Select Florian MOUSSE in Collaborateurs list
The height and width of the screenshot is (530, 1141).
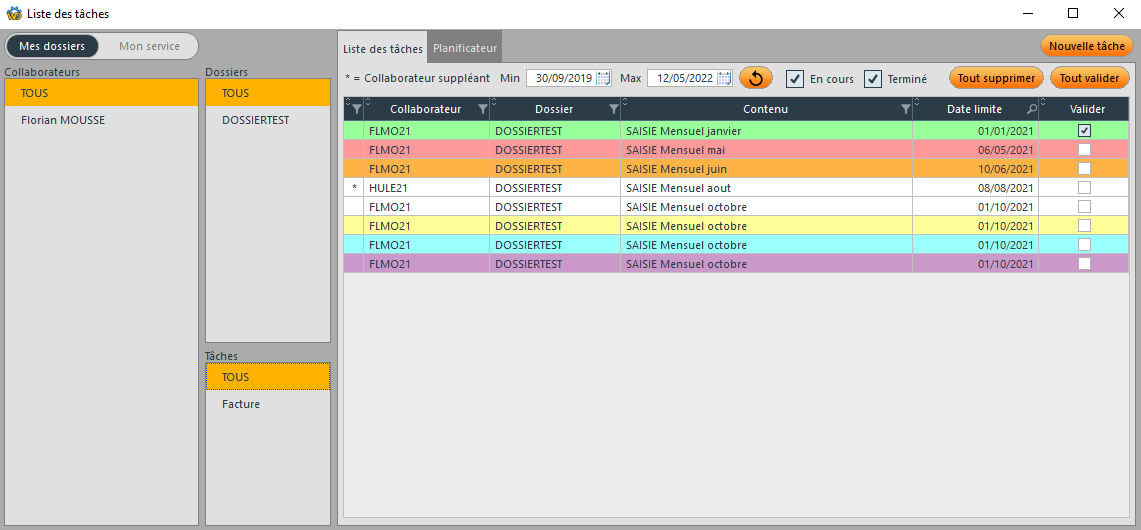pos(63,120)
